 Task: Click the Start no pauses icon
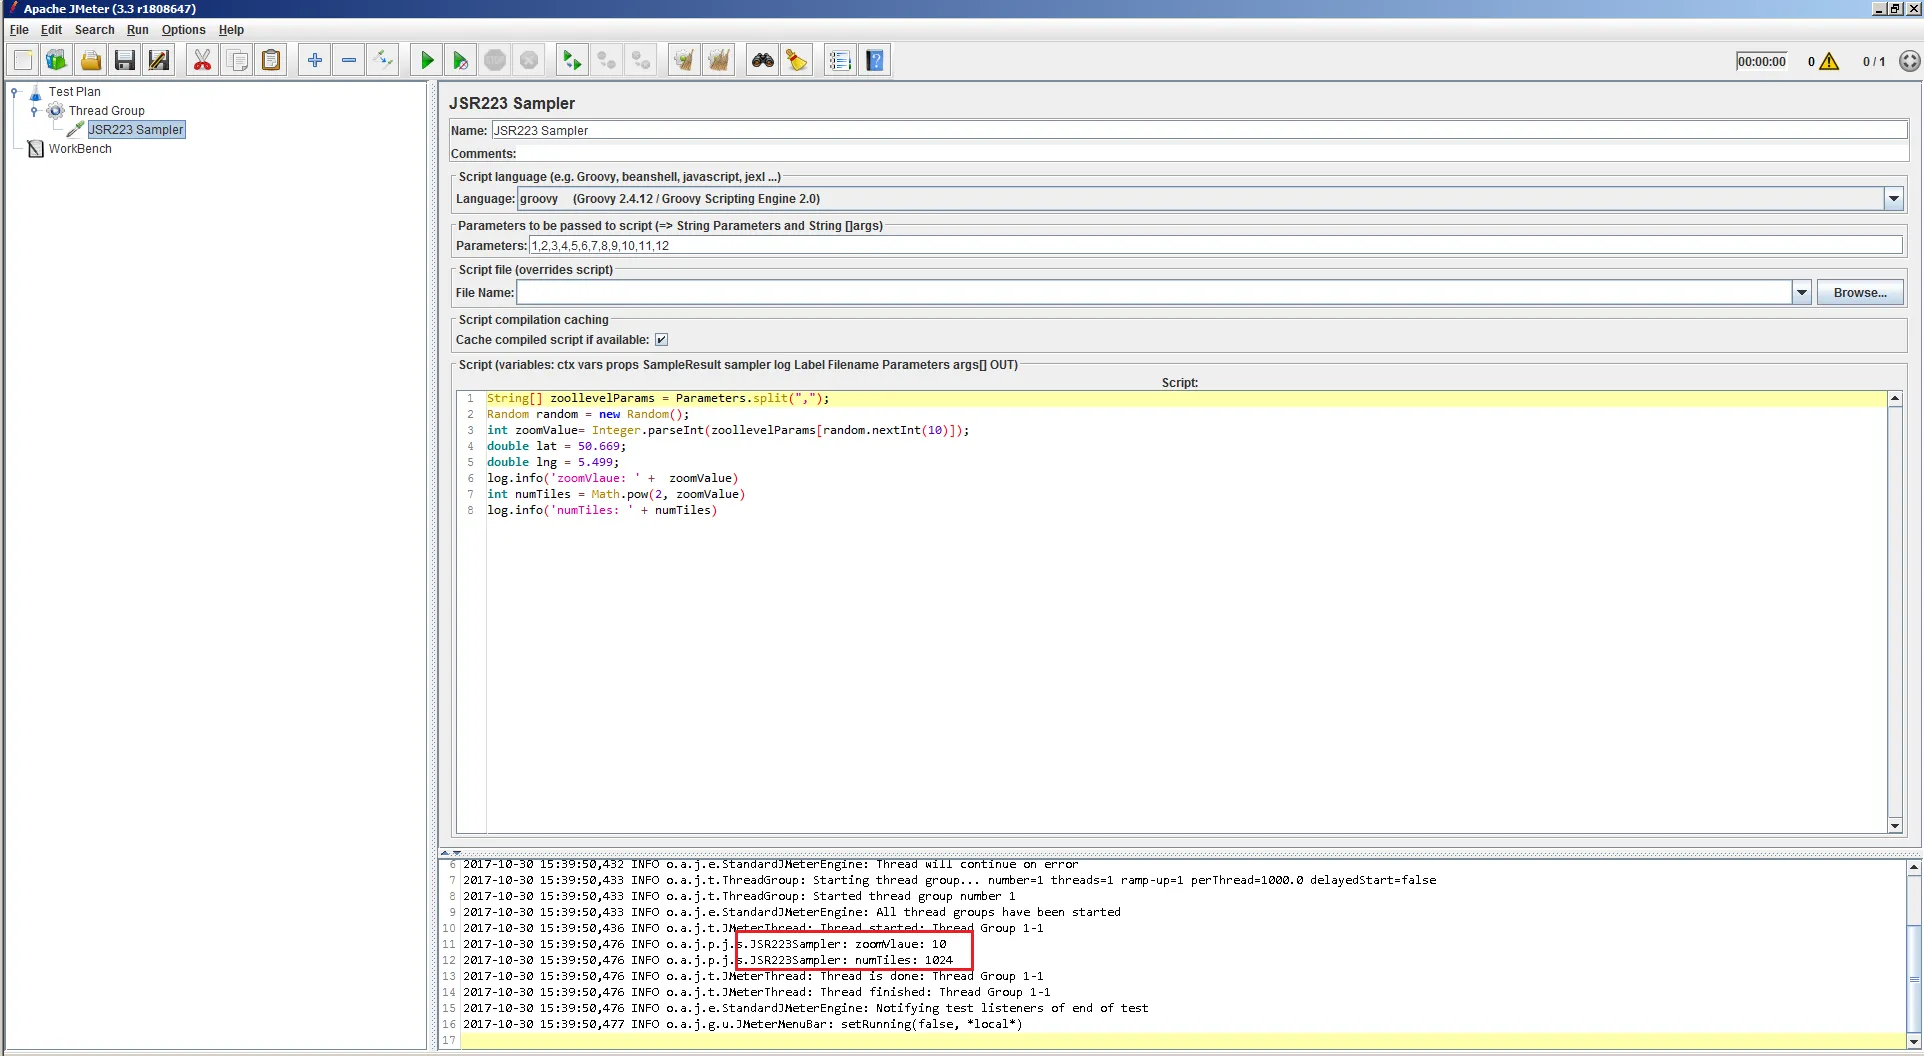click(x=460, y=61)
